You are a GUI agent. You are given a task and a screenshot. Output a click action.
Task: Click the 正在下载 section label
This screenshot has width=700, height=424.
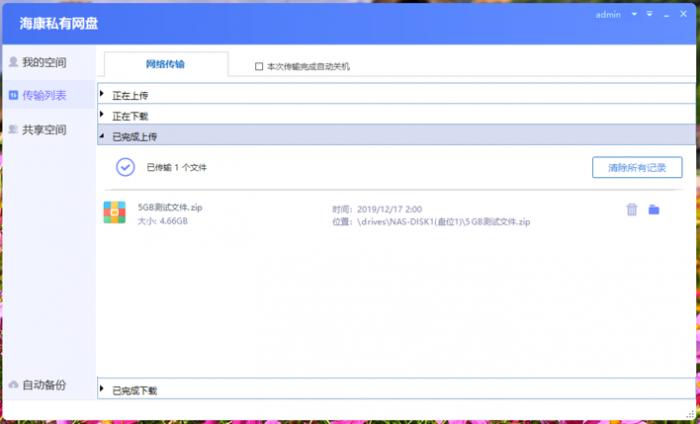[x=130, y=116]
